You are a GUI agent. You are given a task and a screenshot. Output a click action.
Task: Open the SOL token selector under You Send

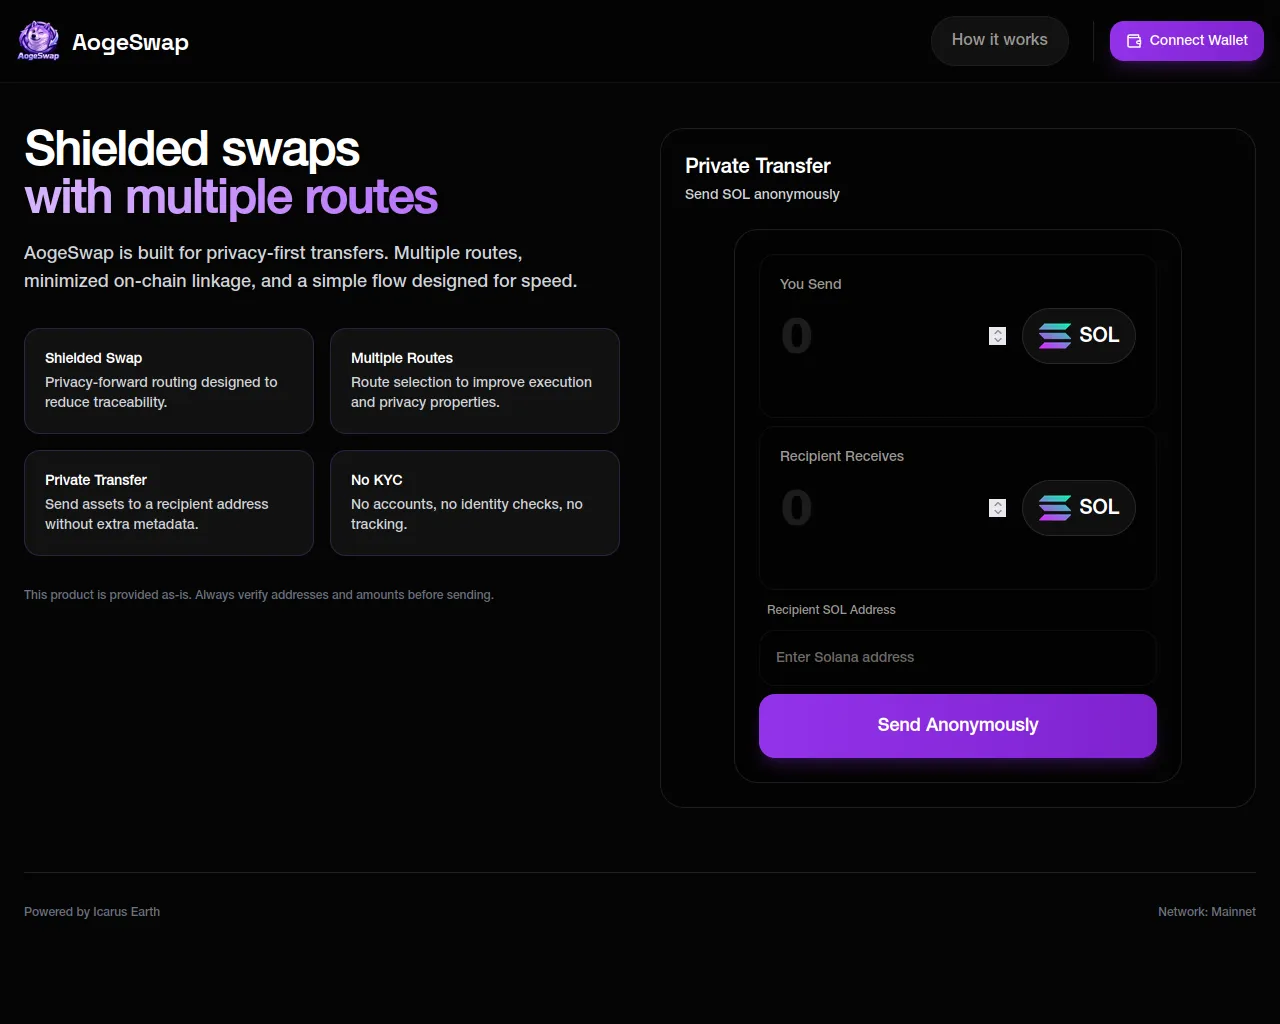coord(1078,336)
